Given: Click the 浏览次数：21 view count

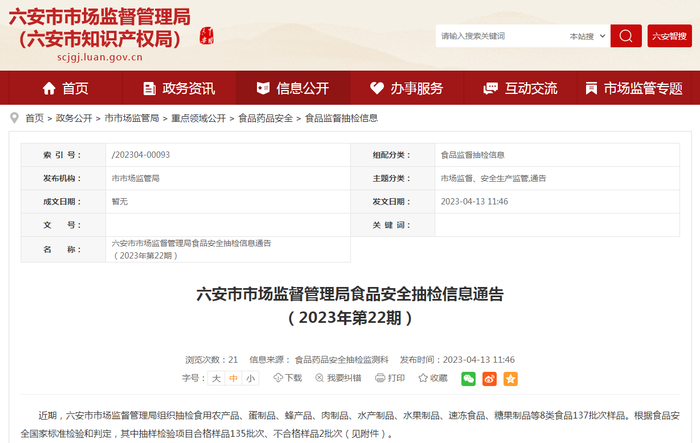Looking at the screenshot, I should 212,359.
